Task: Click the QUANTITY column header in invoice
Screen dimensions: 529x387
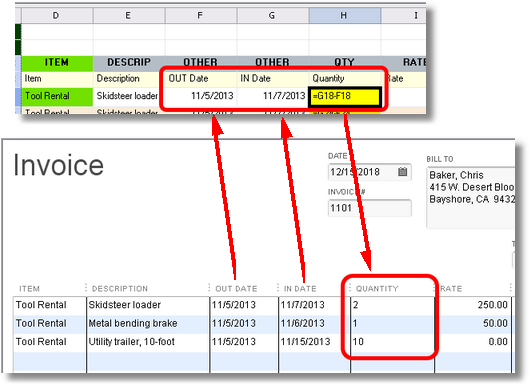Action: point(377,289)
